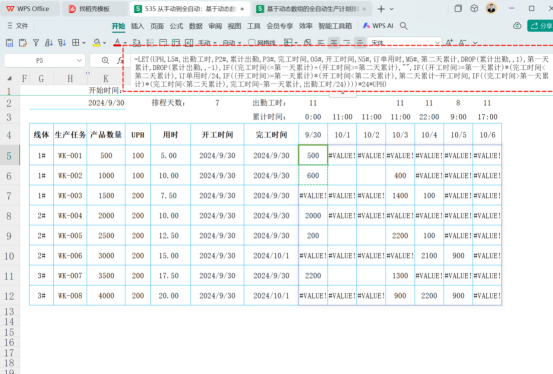The height and width of the screenshot is (374, 553).
Task: Expand the borders dropdown arrow
Action: (84, 43)
